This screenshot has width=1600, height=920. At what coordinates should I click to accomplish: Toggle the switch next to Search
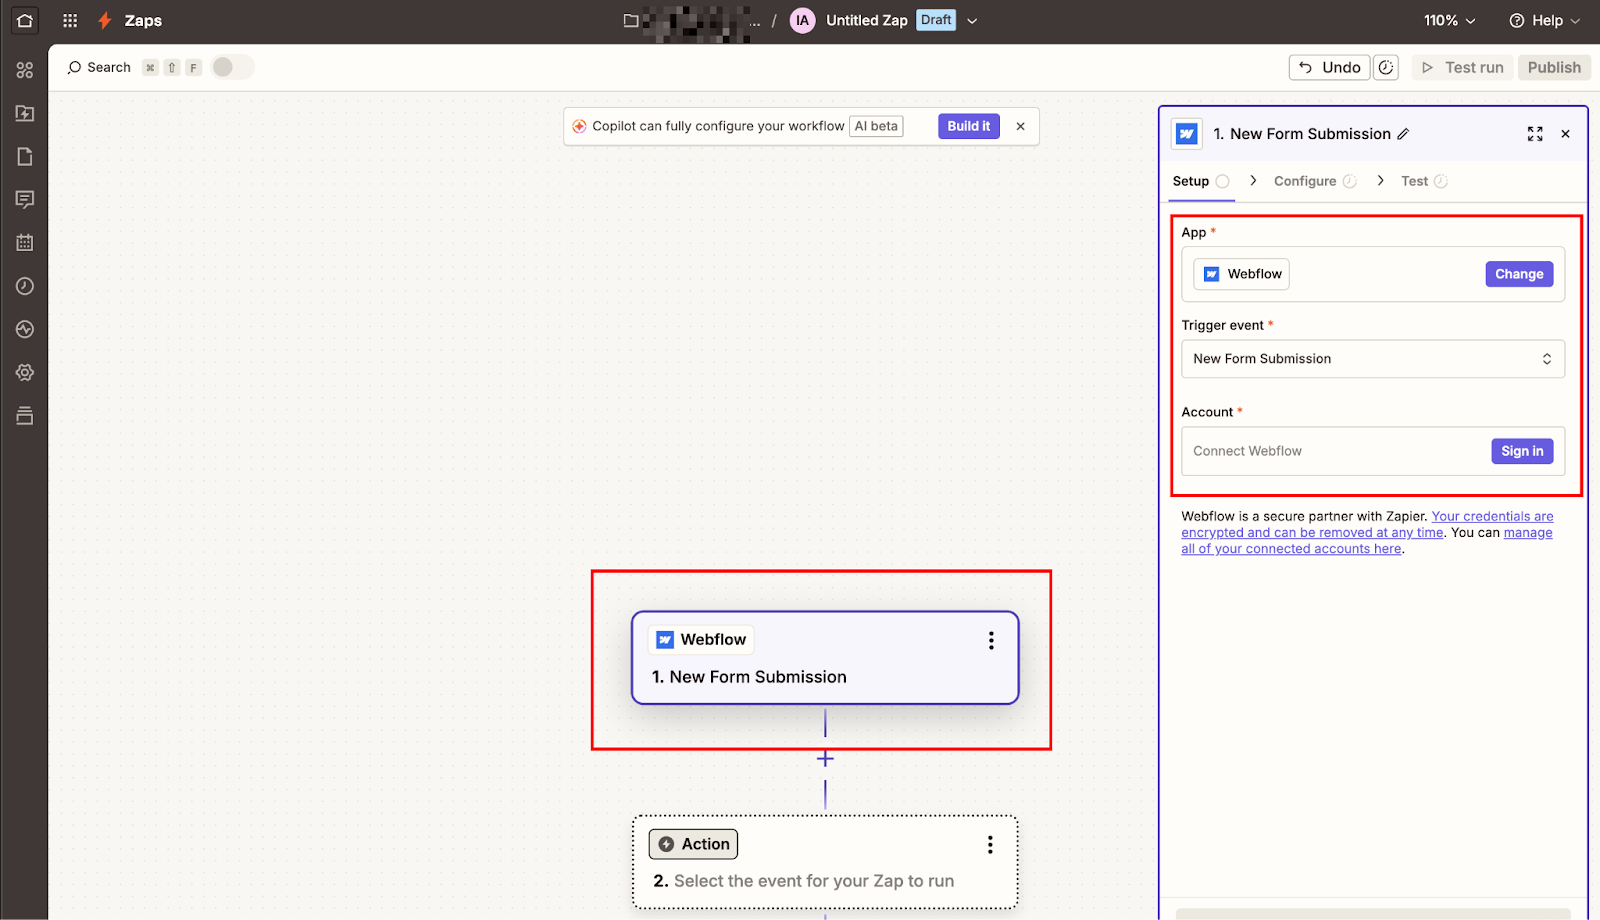[232, 67]
